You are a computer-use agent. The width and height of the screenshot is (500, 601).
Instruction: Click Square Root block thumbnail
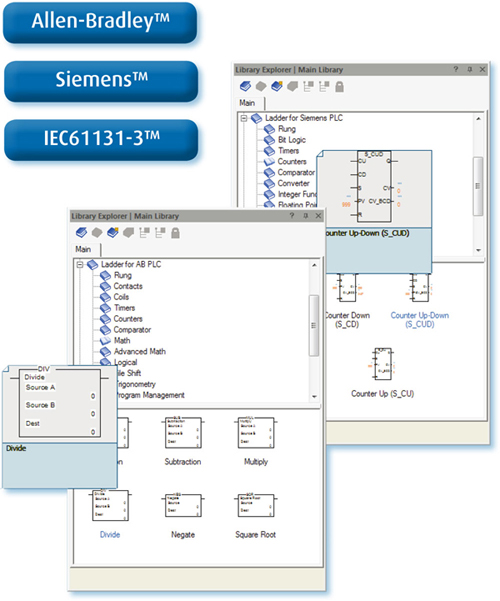(x=256, y=506)
